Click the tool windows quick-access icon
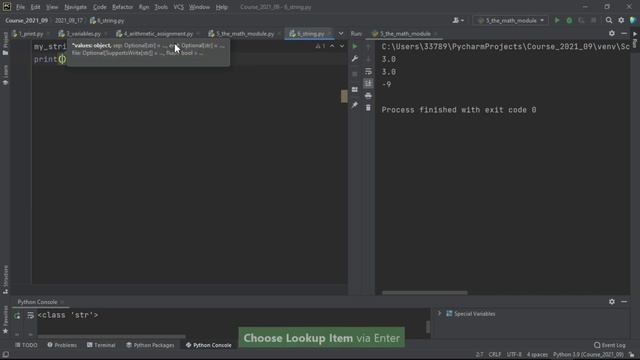The height and width of the screenshot is (360, 640). pyautogui.click(x=5, y=355)
